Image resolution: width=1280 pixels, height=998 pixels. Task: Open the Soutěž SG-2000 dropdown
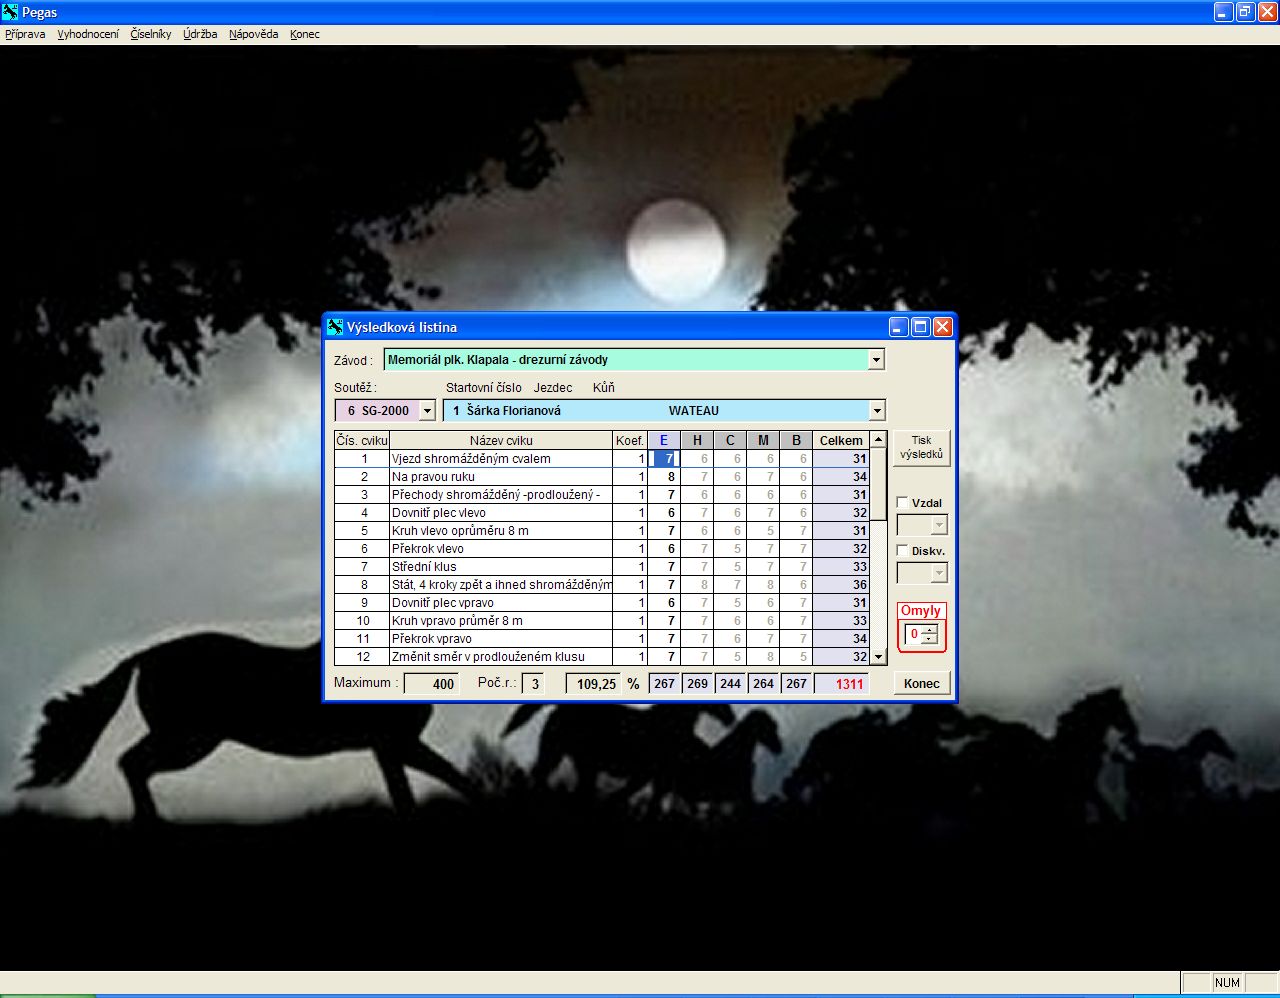click(x=427, y=411)
